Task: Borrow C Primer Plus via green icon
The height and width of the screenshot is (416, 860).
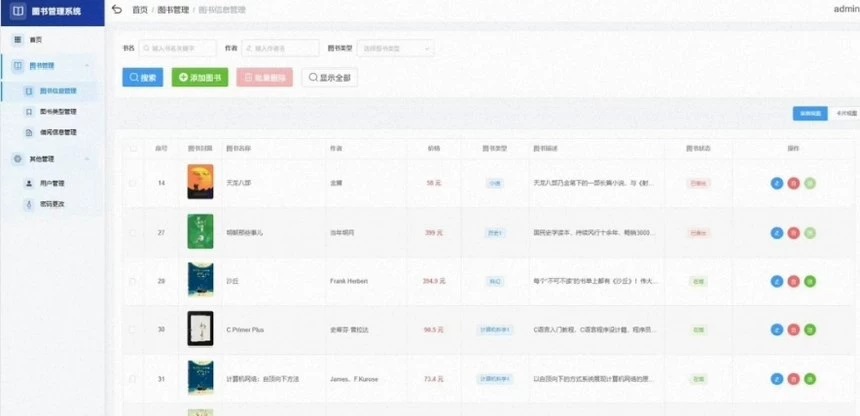Action: 810,330
